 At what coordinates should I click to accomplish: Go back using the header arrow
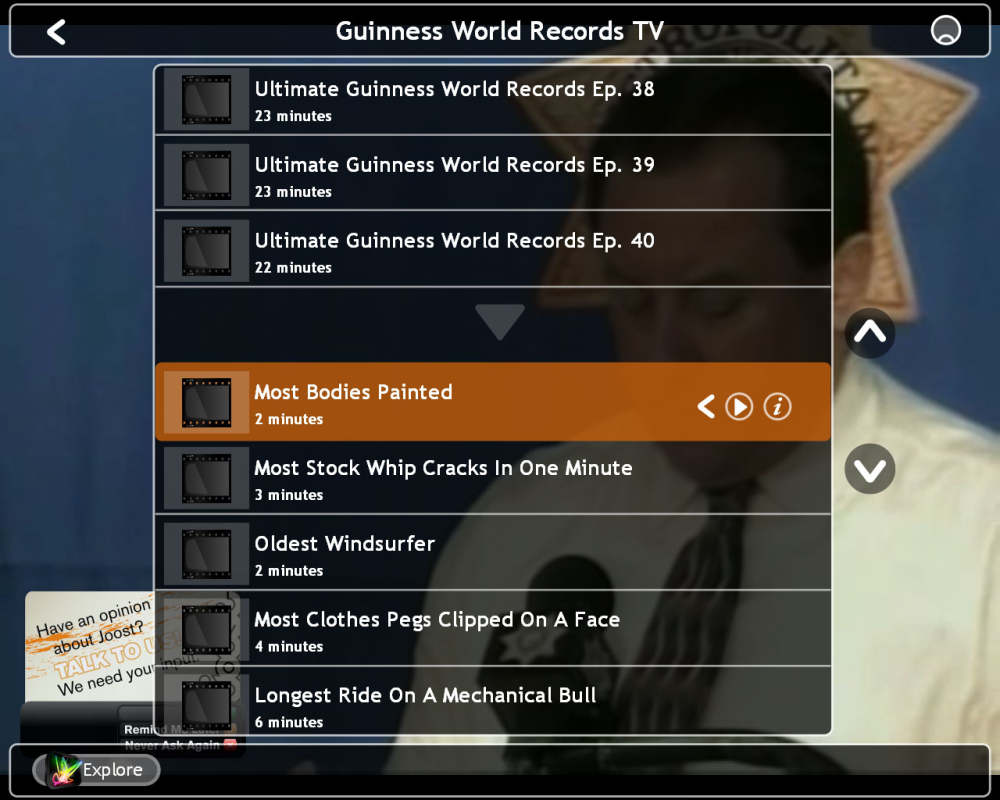[x=56, y=32]
